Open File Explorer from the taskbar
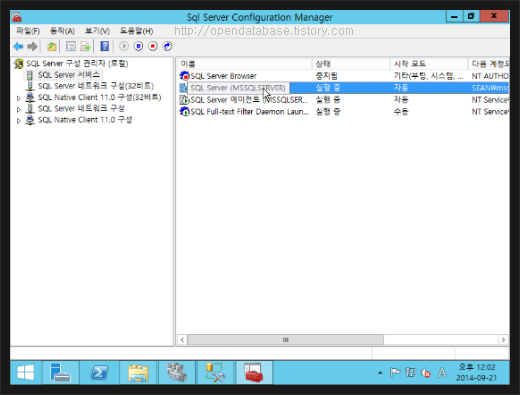 coord(138,372)
